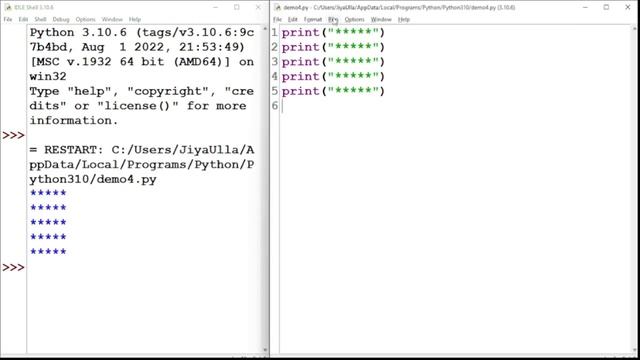Close the IDLE Shell window

[x=258, y=7]
